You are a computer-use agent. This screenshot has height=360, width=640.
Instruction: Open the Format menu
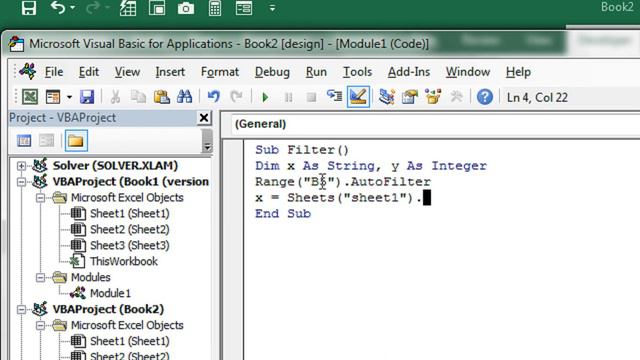[x=220, y=72]
